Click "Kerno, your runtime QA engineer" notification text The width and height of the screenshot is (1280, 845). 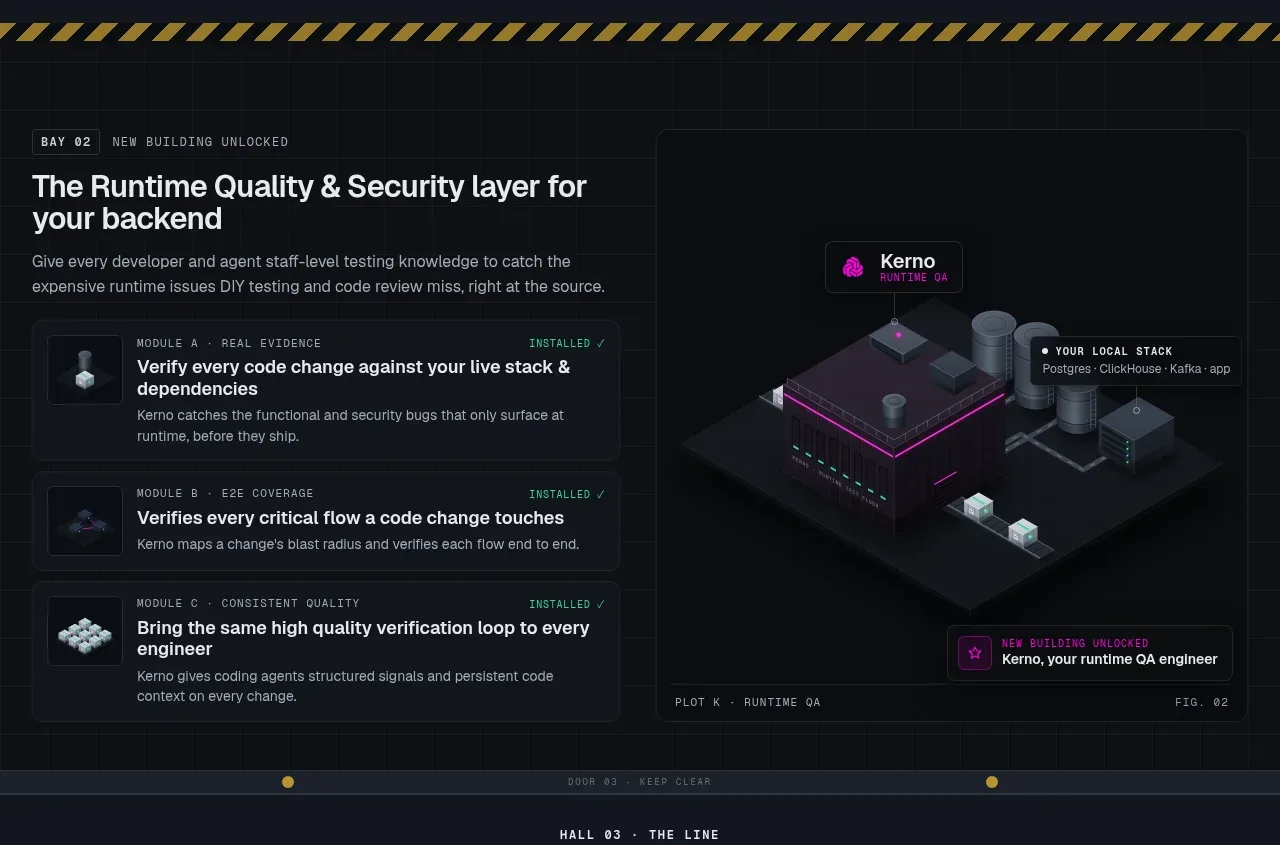point(1110,659)
